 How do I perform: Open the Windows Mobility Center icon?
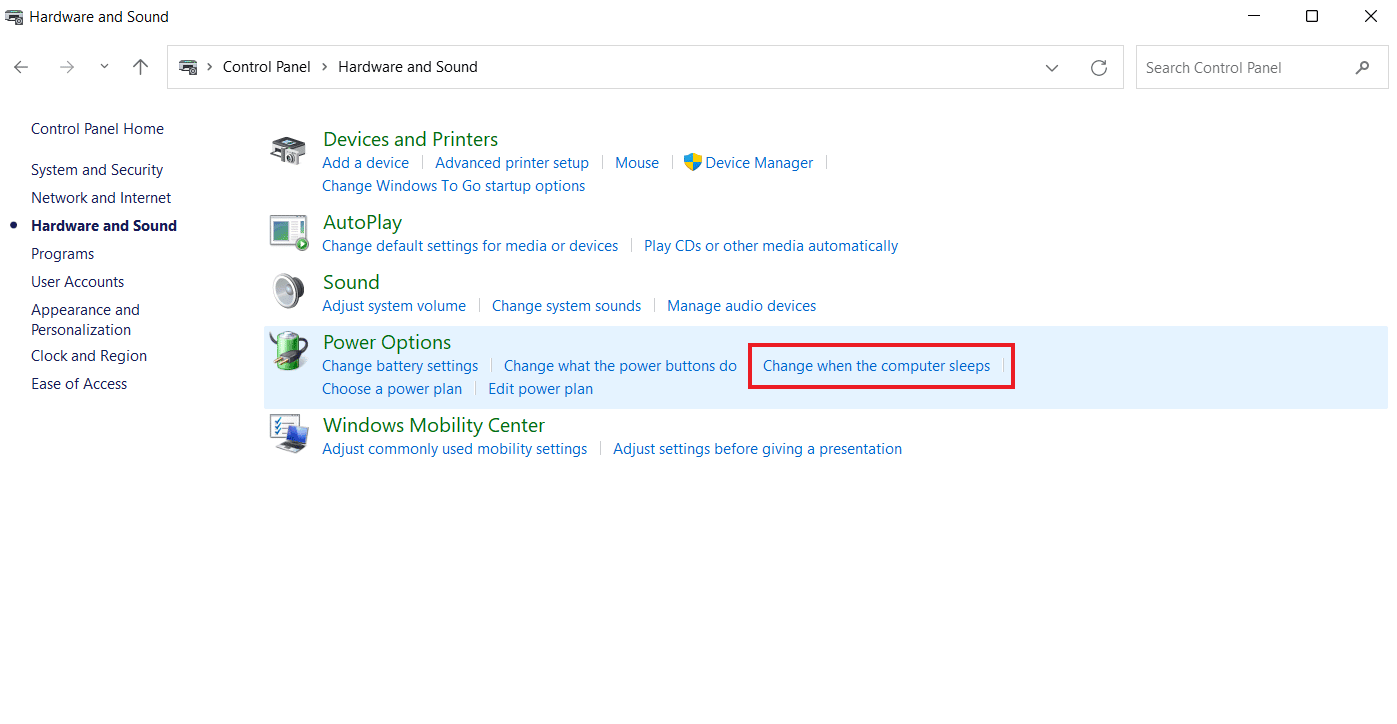tap(288, 435)
